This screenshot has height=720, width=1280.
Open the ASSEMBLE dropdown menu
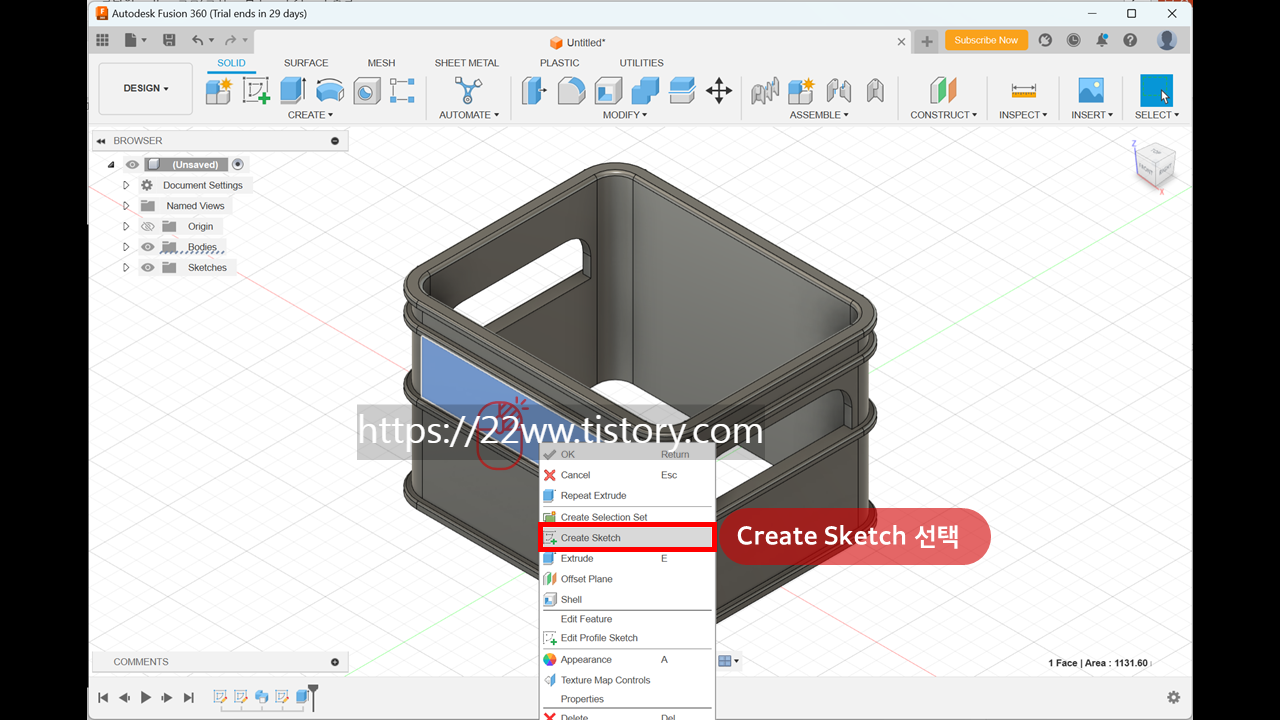(819, 115)
